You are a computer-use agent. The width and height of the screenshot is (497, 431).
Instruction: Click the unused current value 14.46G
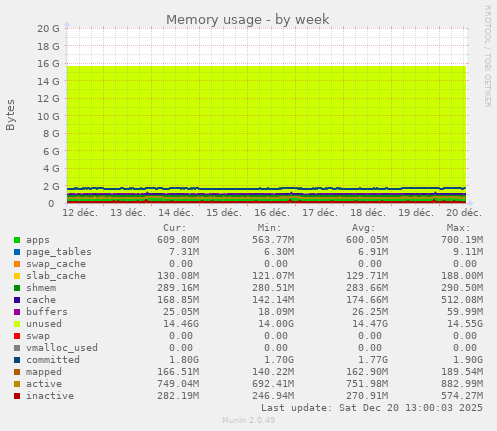click(181, 324)
